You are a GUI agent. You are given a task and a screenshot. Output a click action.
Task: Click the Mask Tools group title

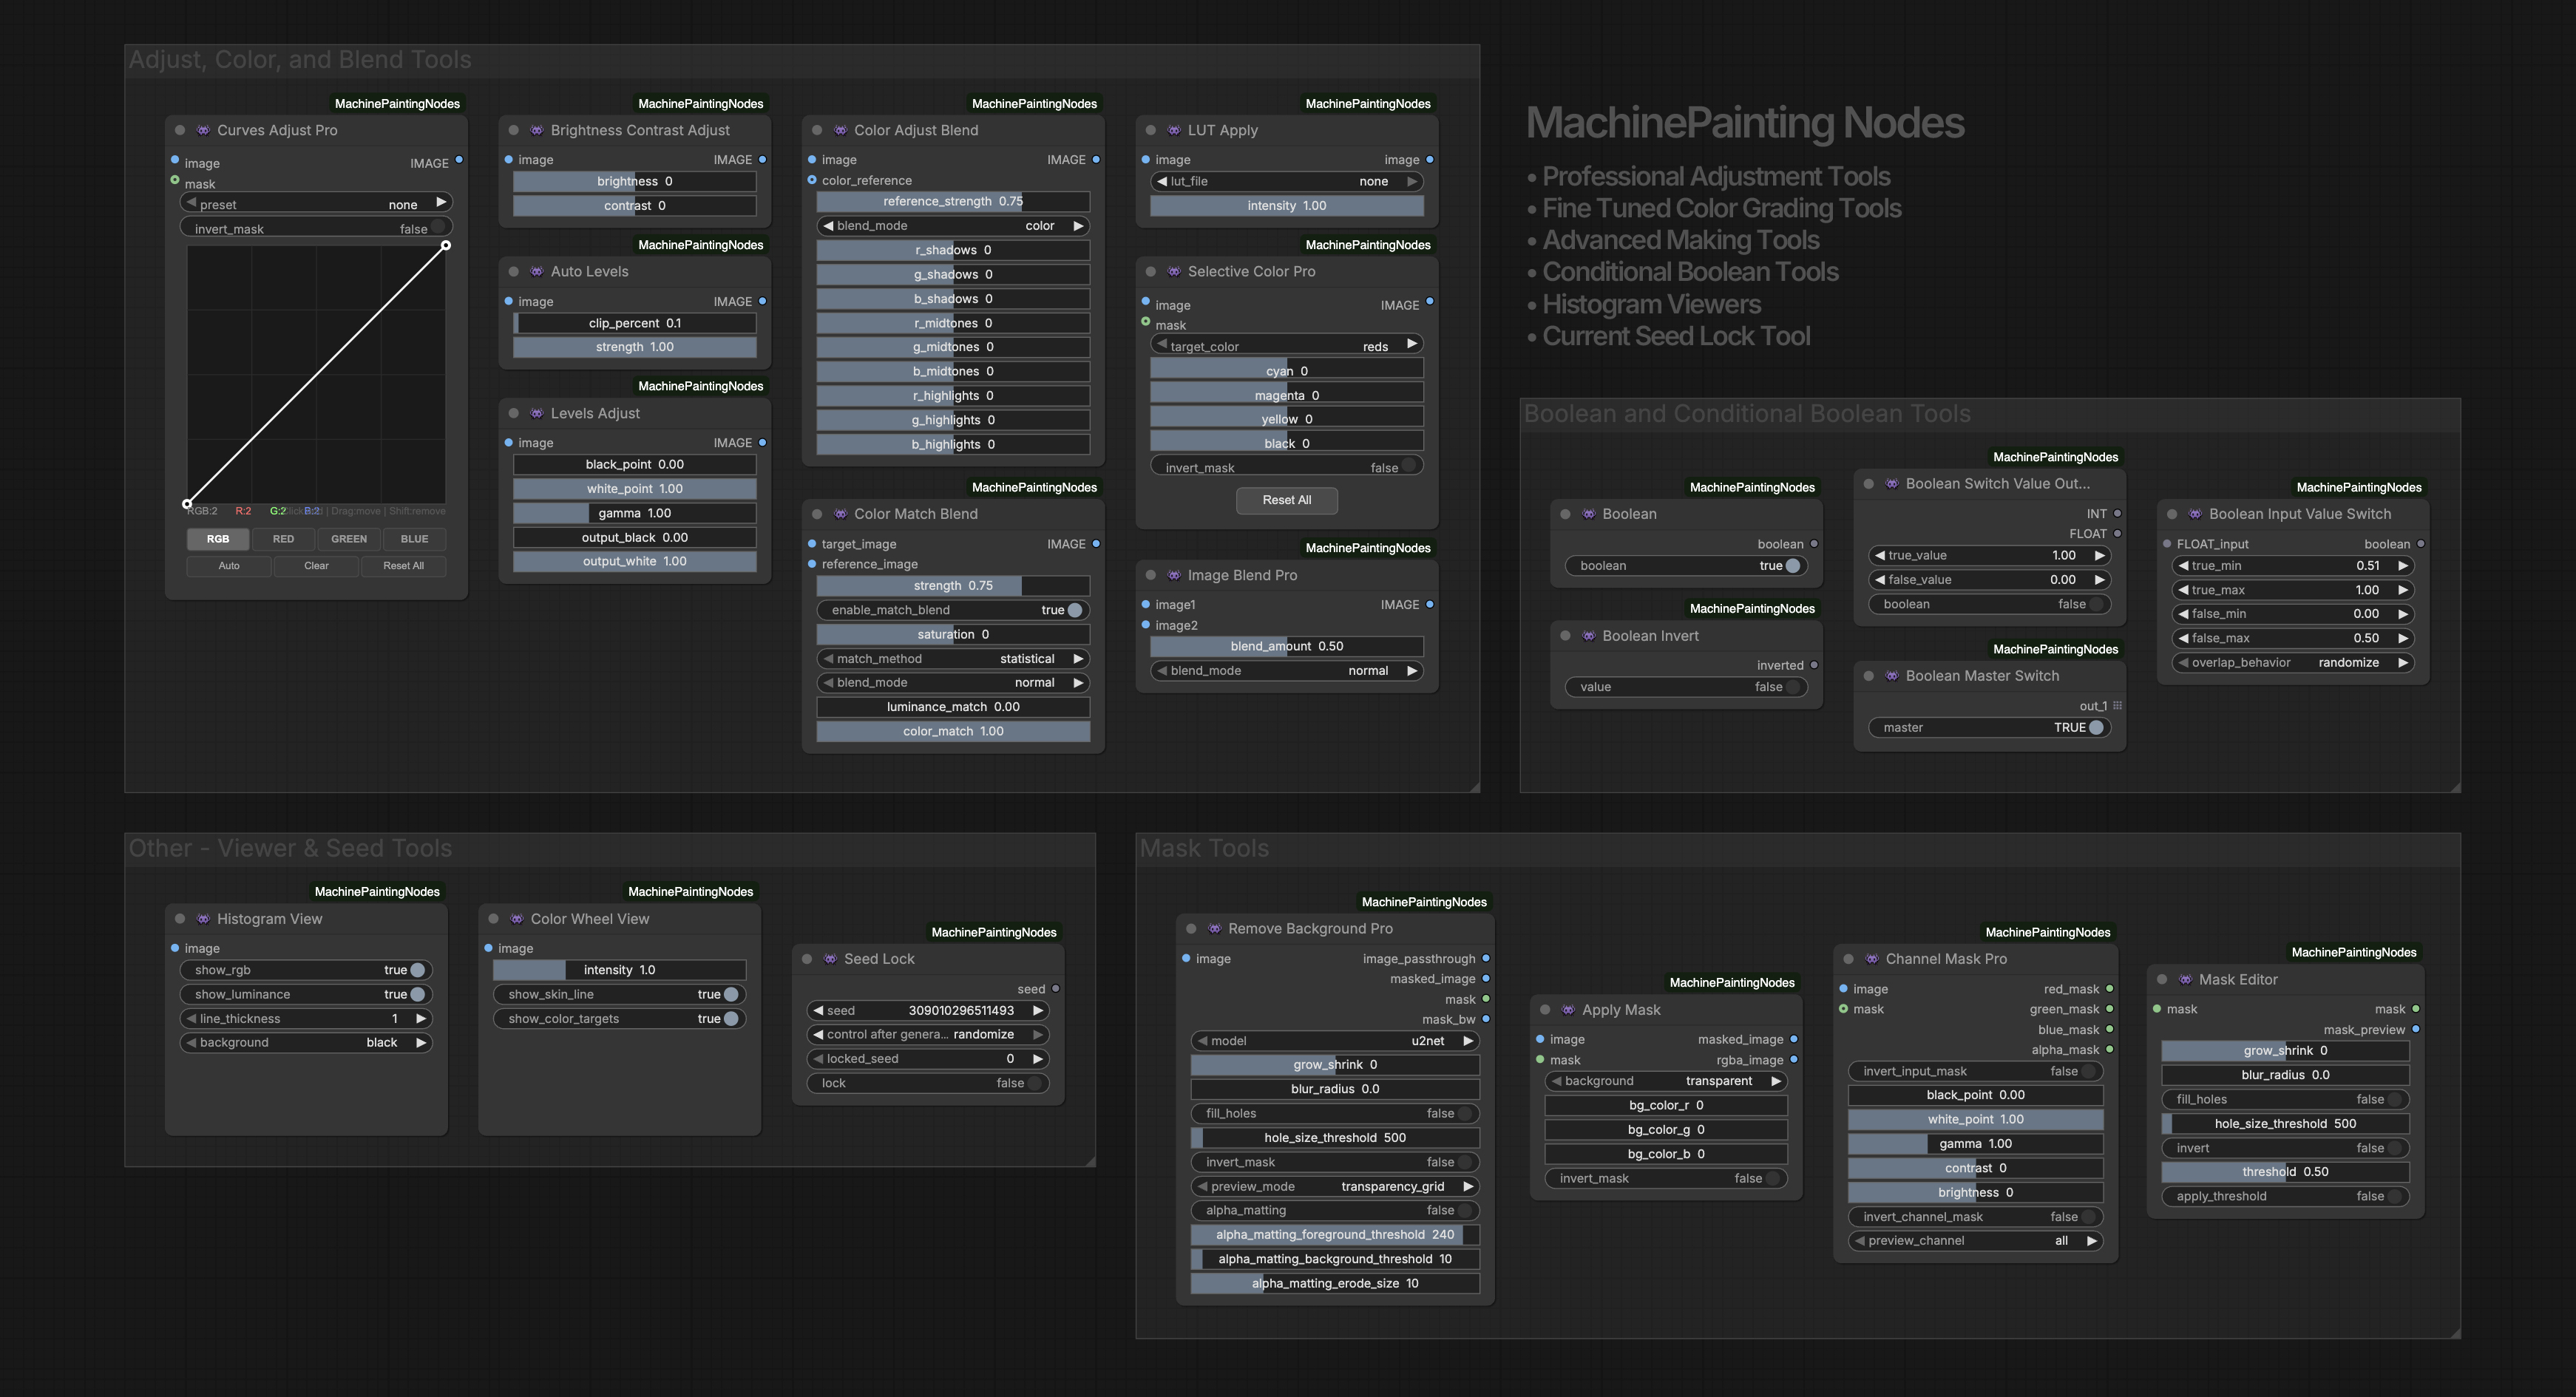[1204, 849]
